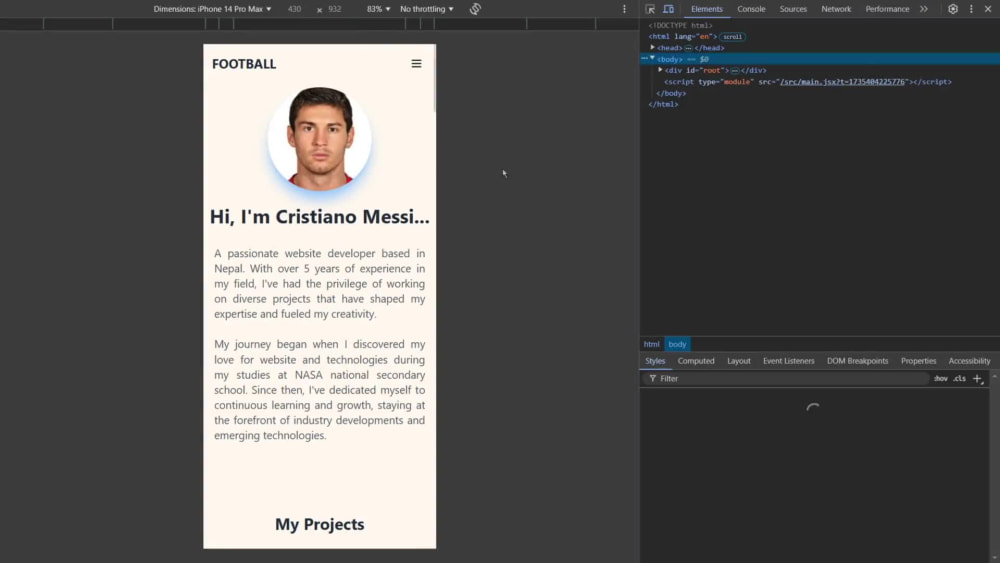Image resolution: width=1000 pixels, height=563 pixels.
Task: Click the body breadcrumb
Action: (677, 344)
